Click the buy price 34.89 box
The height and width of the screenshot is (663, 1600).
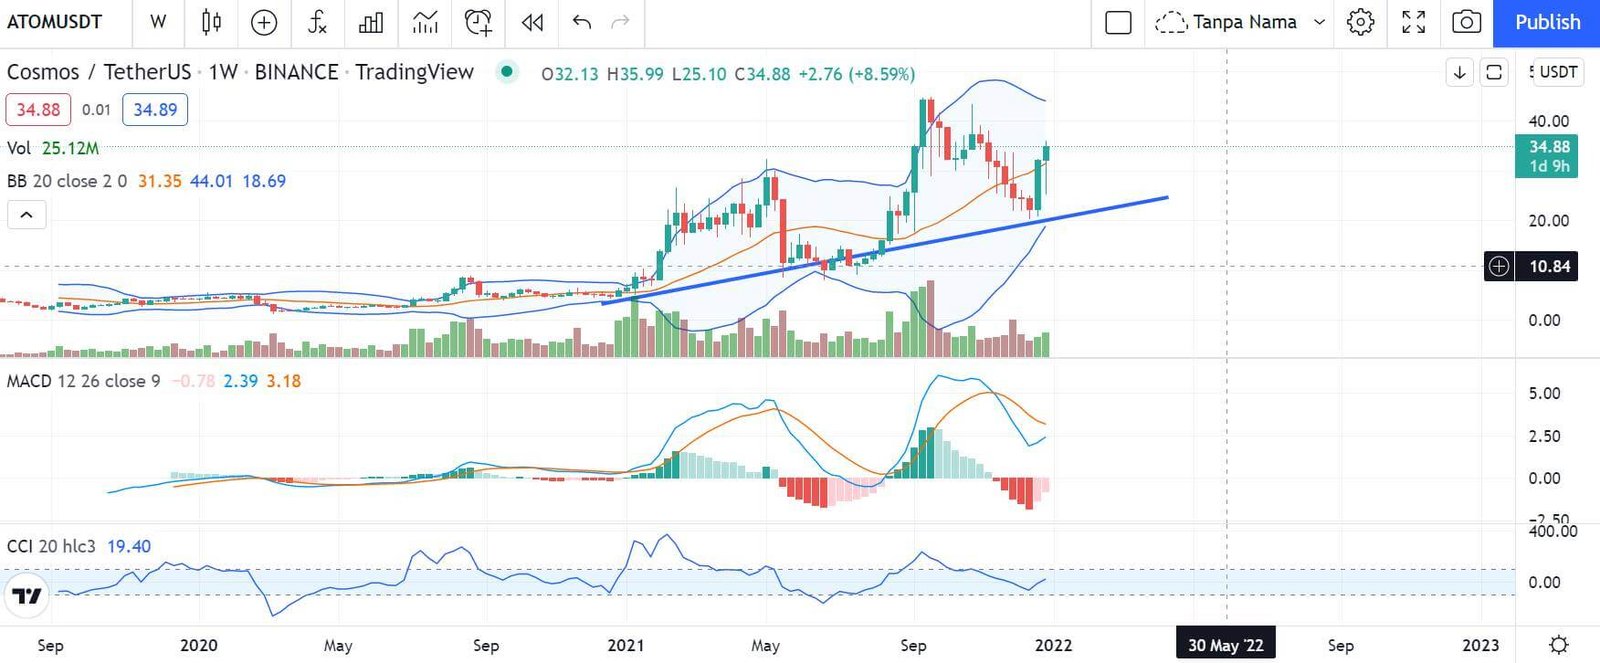(155, 110)
